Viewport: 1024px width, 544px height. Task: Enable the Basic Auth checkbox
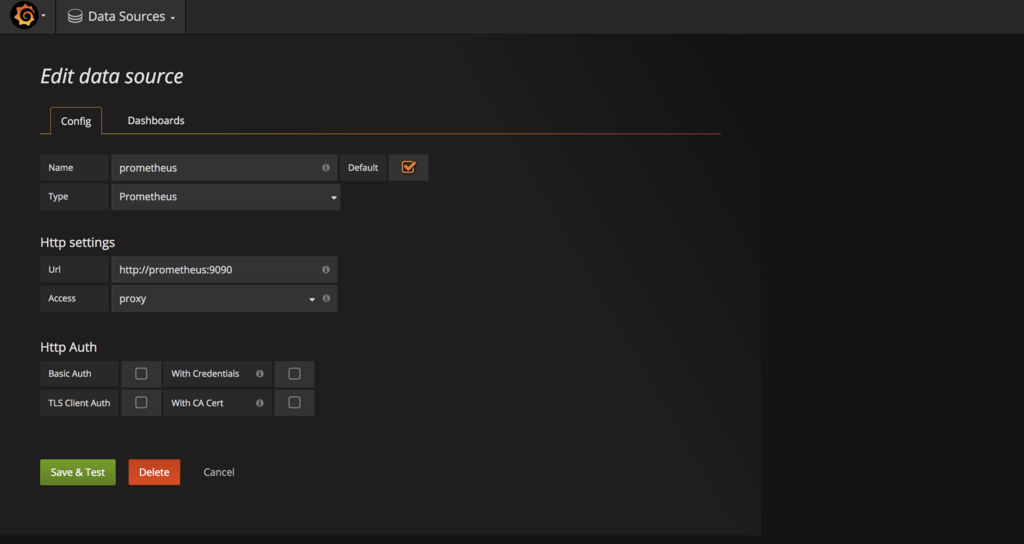click(141, 374)
